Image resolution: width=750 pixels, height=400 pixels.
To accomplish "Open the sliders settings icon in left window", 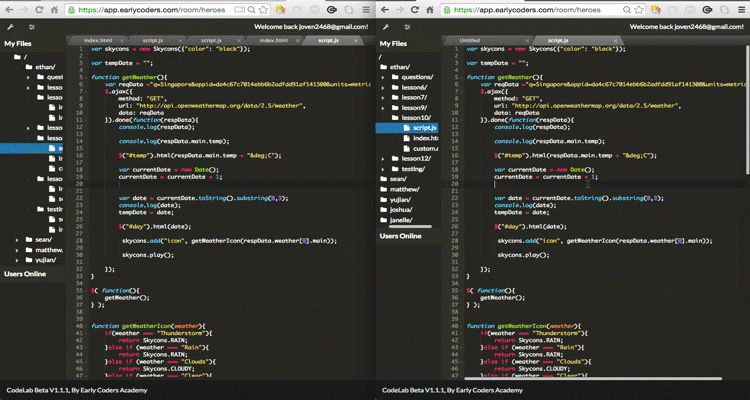I will pos(32,27).
